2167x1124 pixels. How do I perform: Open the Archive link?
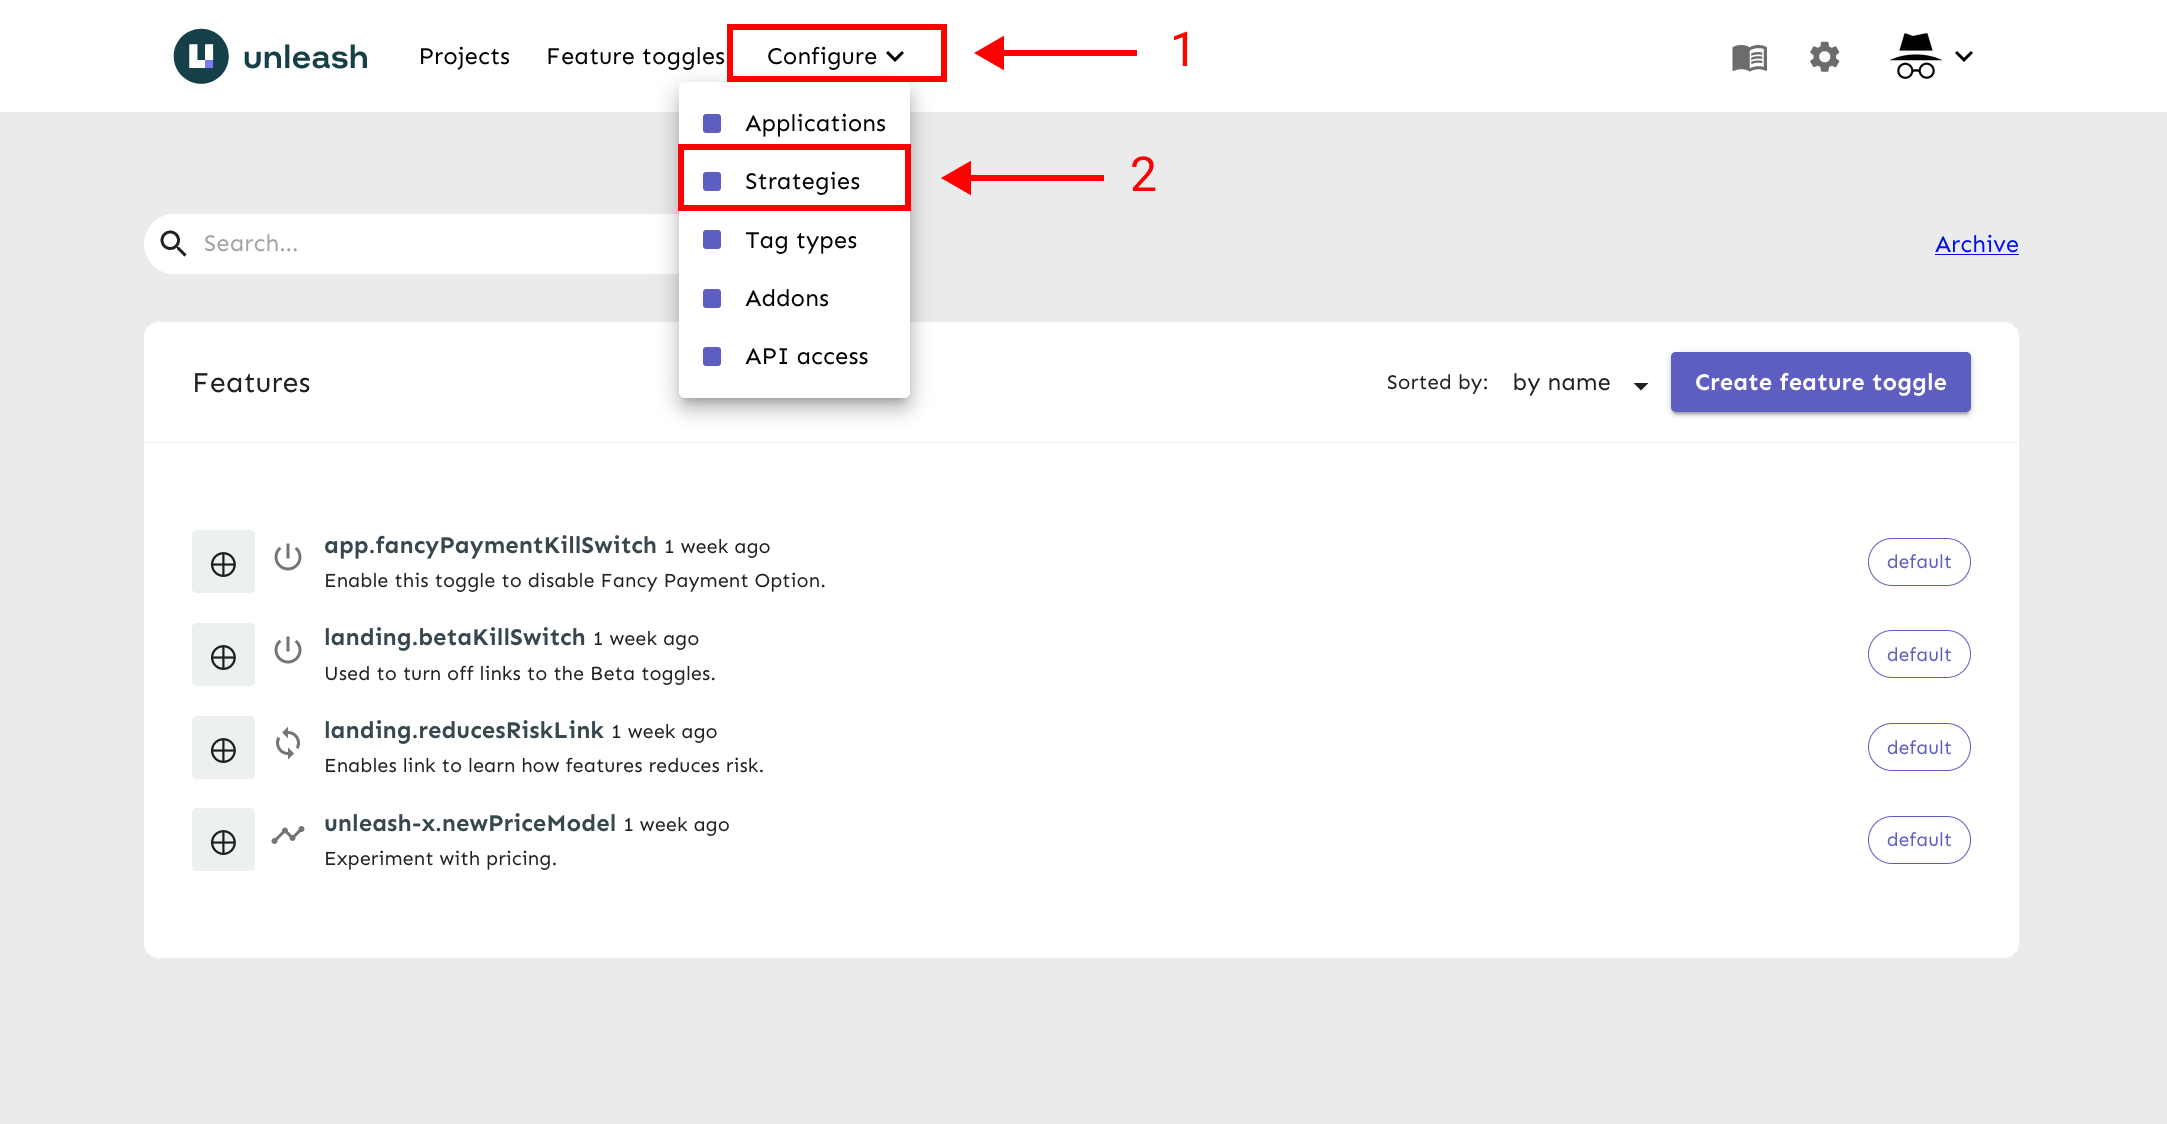[x=1976, y=244]
